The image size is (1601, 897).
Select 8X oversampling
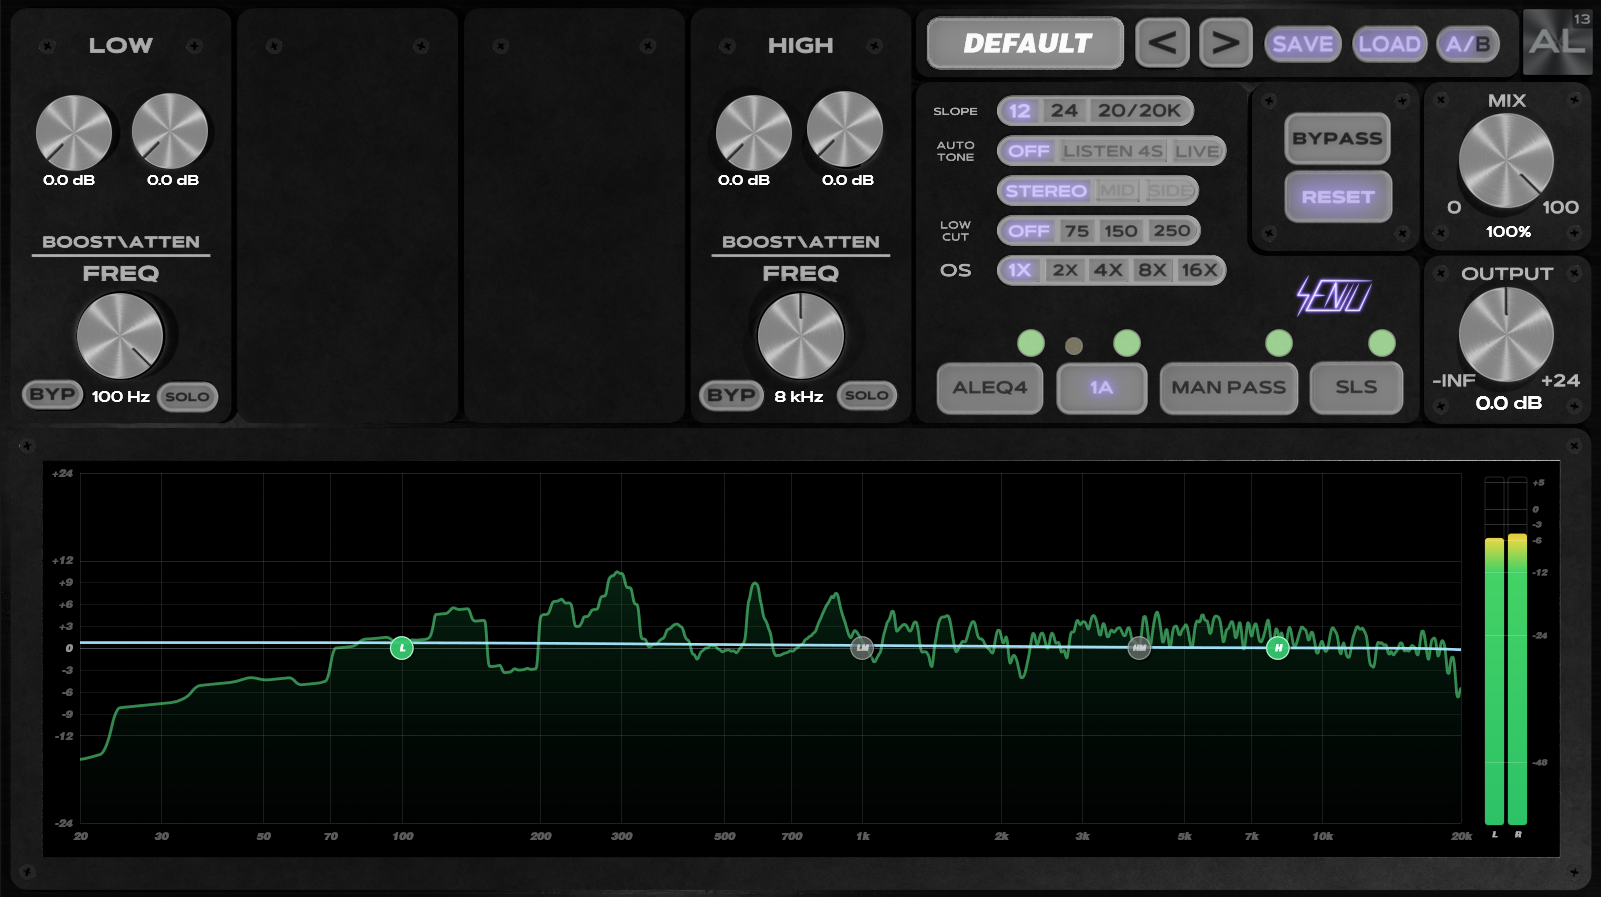pos(1152,270)
